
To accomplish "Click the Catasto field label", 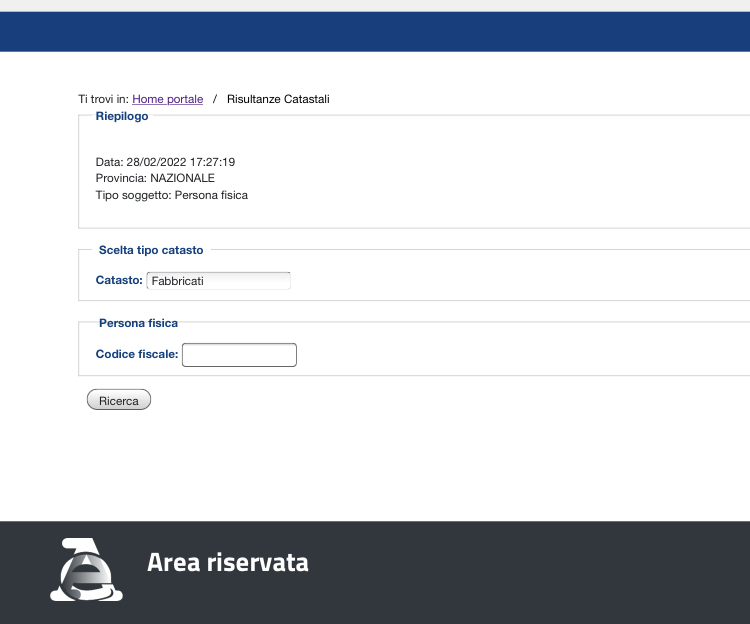I will pos(119,281).
